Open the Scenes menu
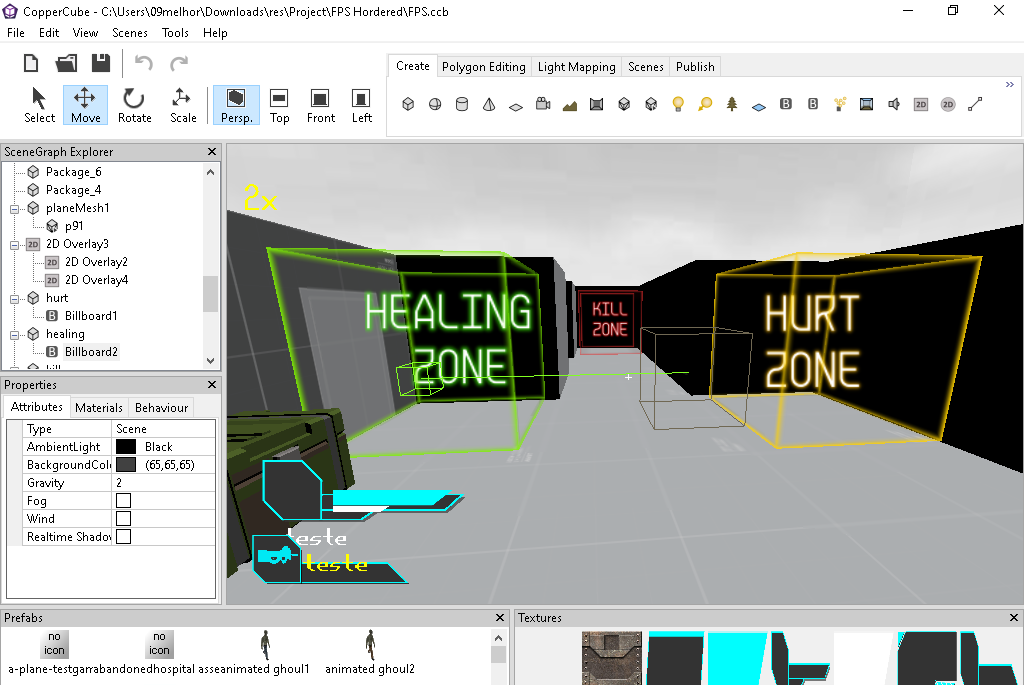Screen dimensions: 1024x685 coord(129,33)
